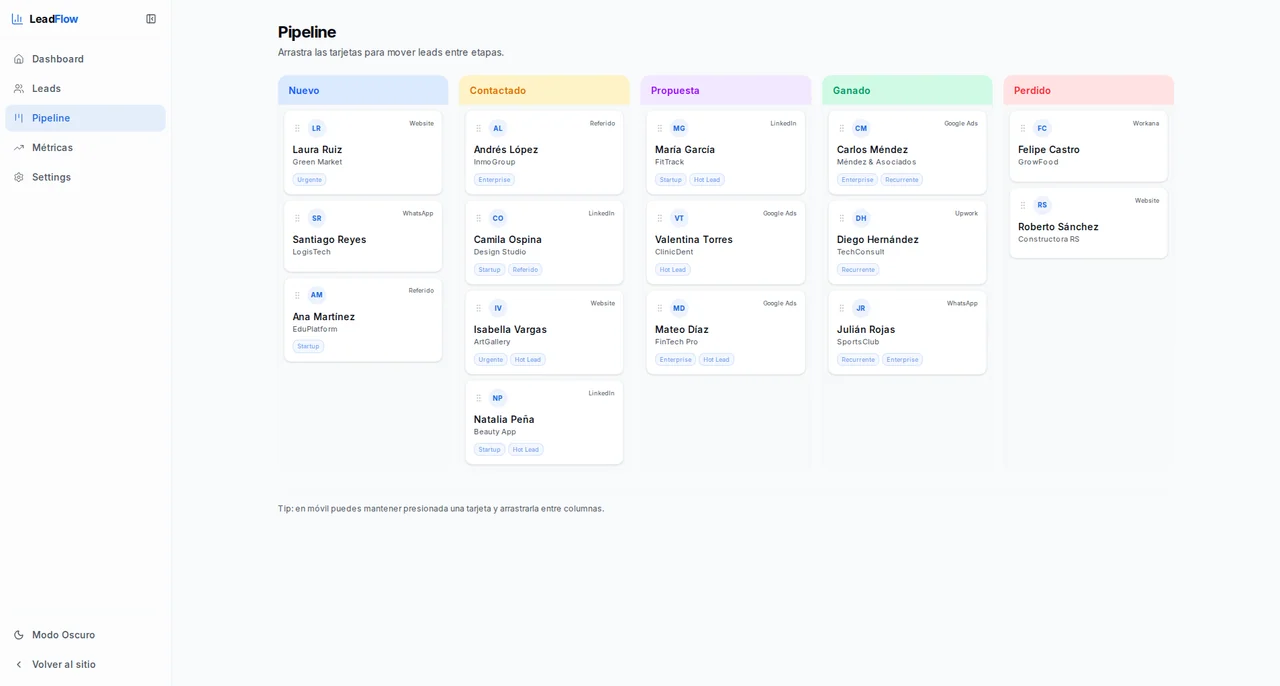
Task: Click the MG avatar badge
Action: (679, 128)
